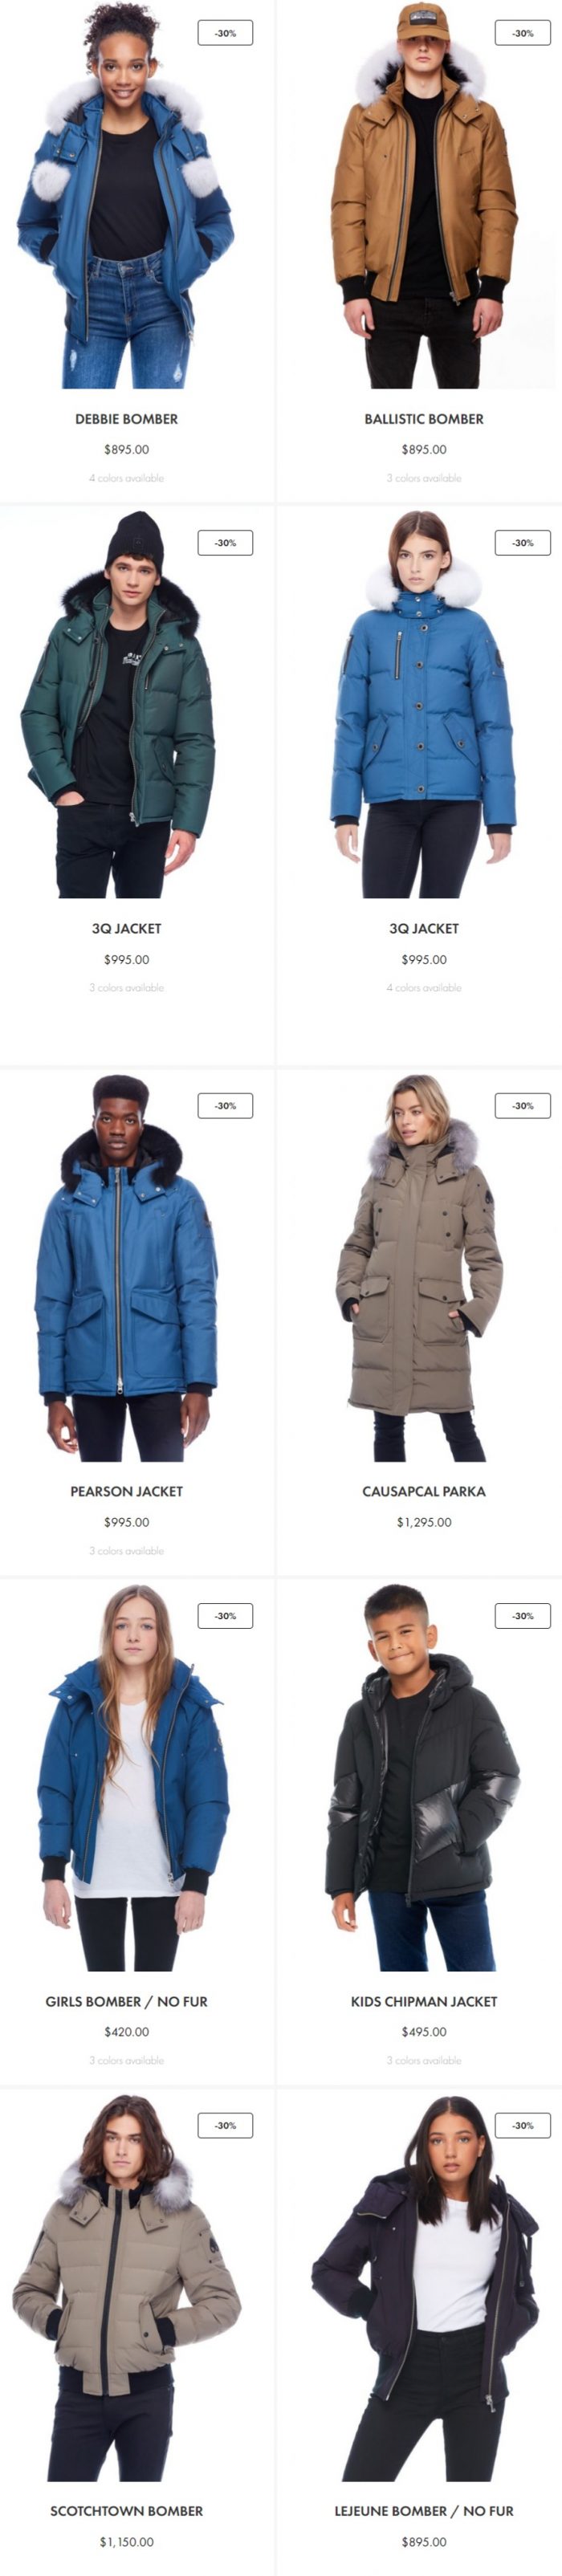Click the Lejeune Bomber / No Fur title

pos(423,2511)
